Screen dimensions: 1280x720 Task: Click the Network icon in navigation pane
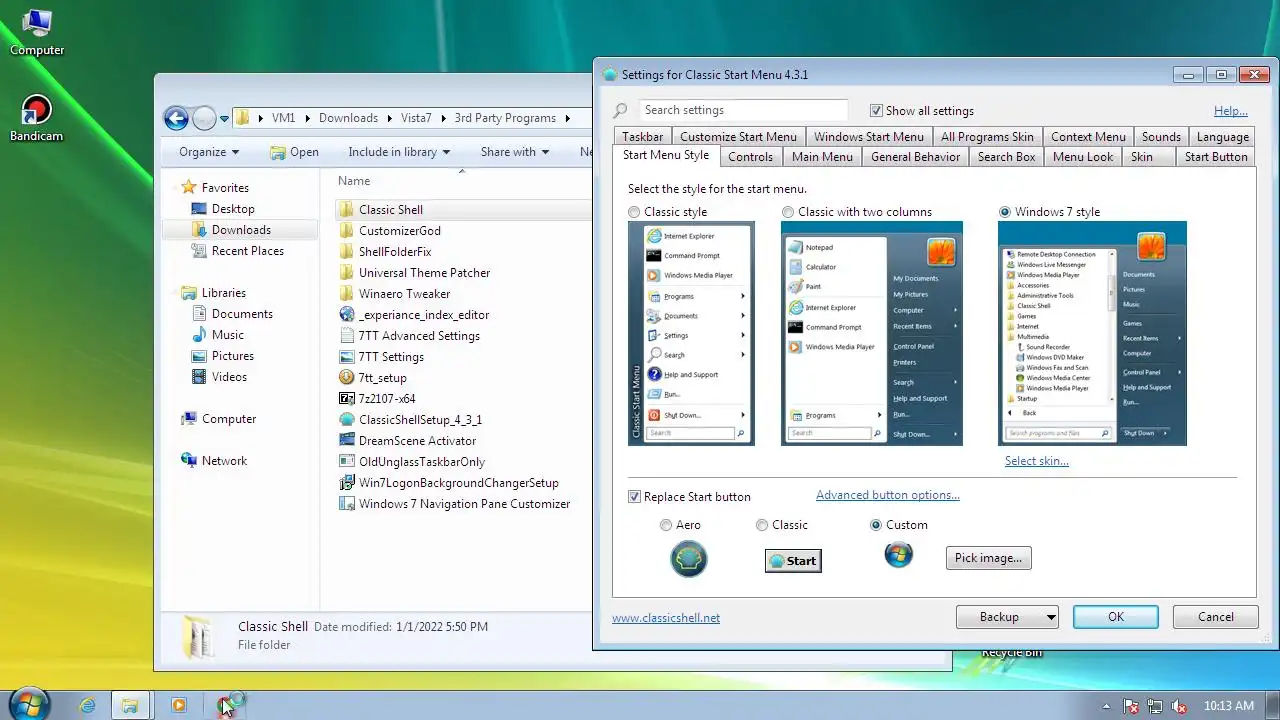(x=189, y=460)
